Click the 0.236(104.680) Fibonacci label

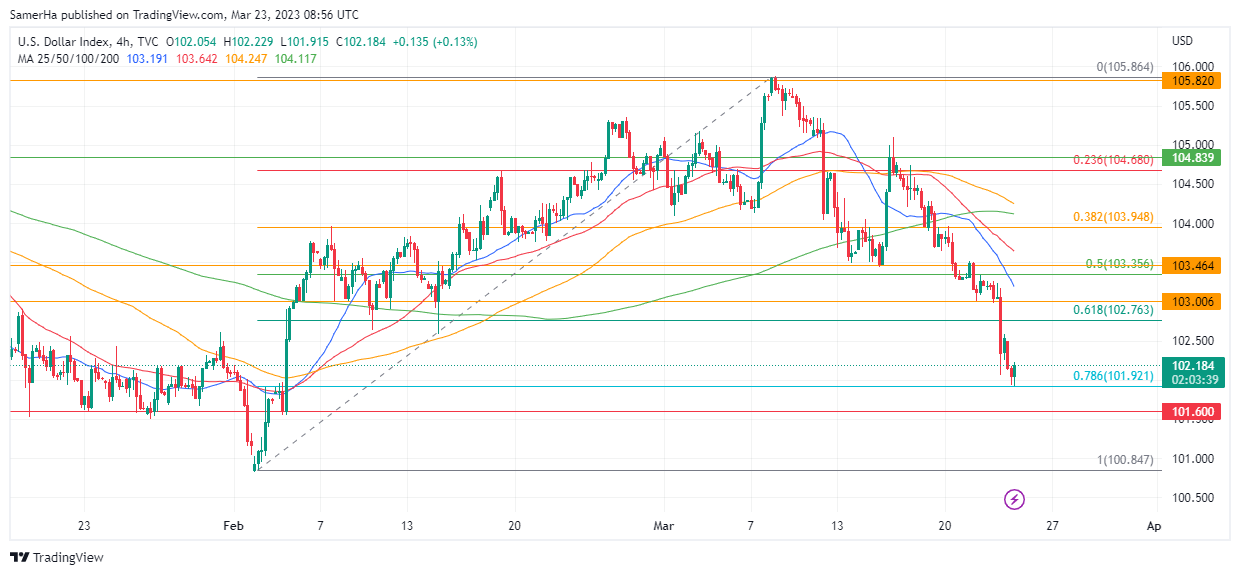pyautogui.click(x=1113, y=160)
